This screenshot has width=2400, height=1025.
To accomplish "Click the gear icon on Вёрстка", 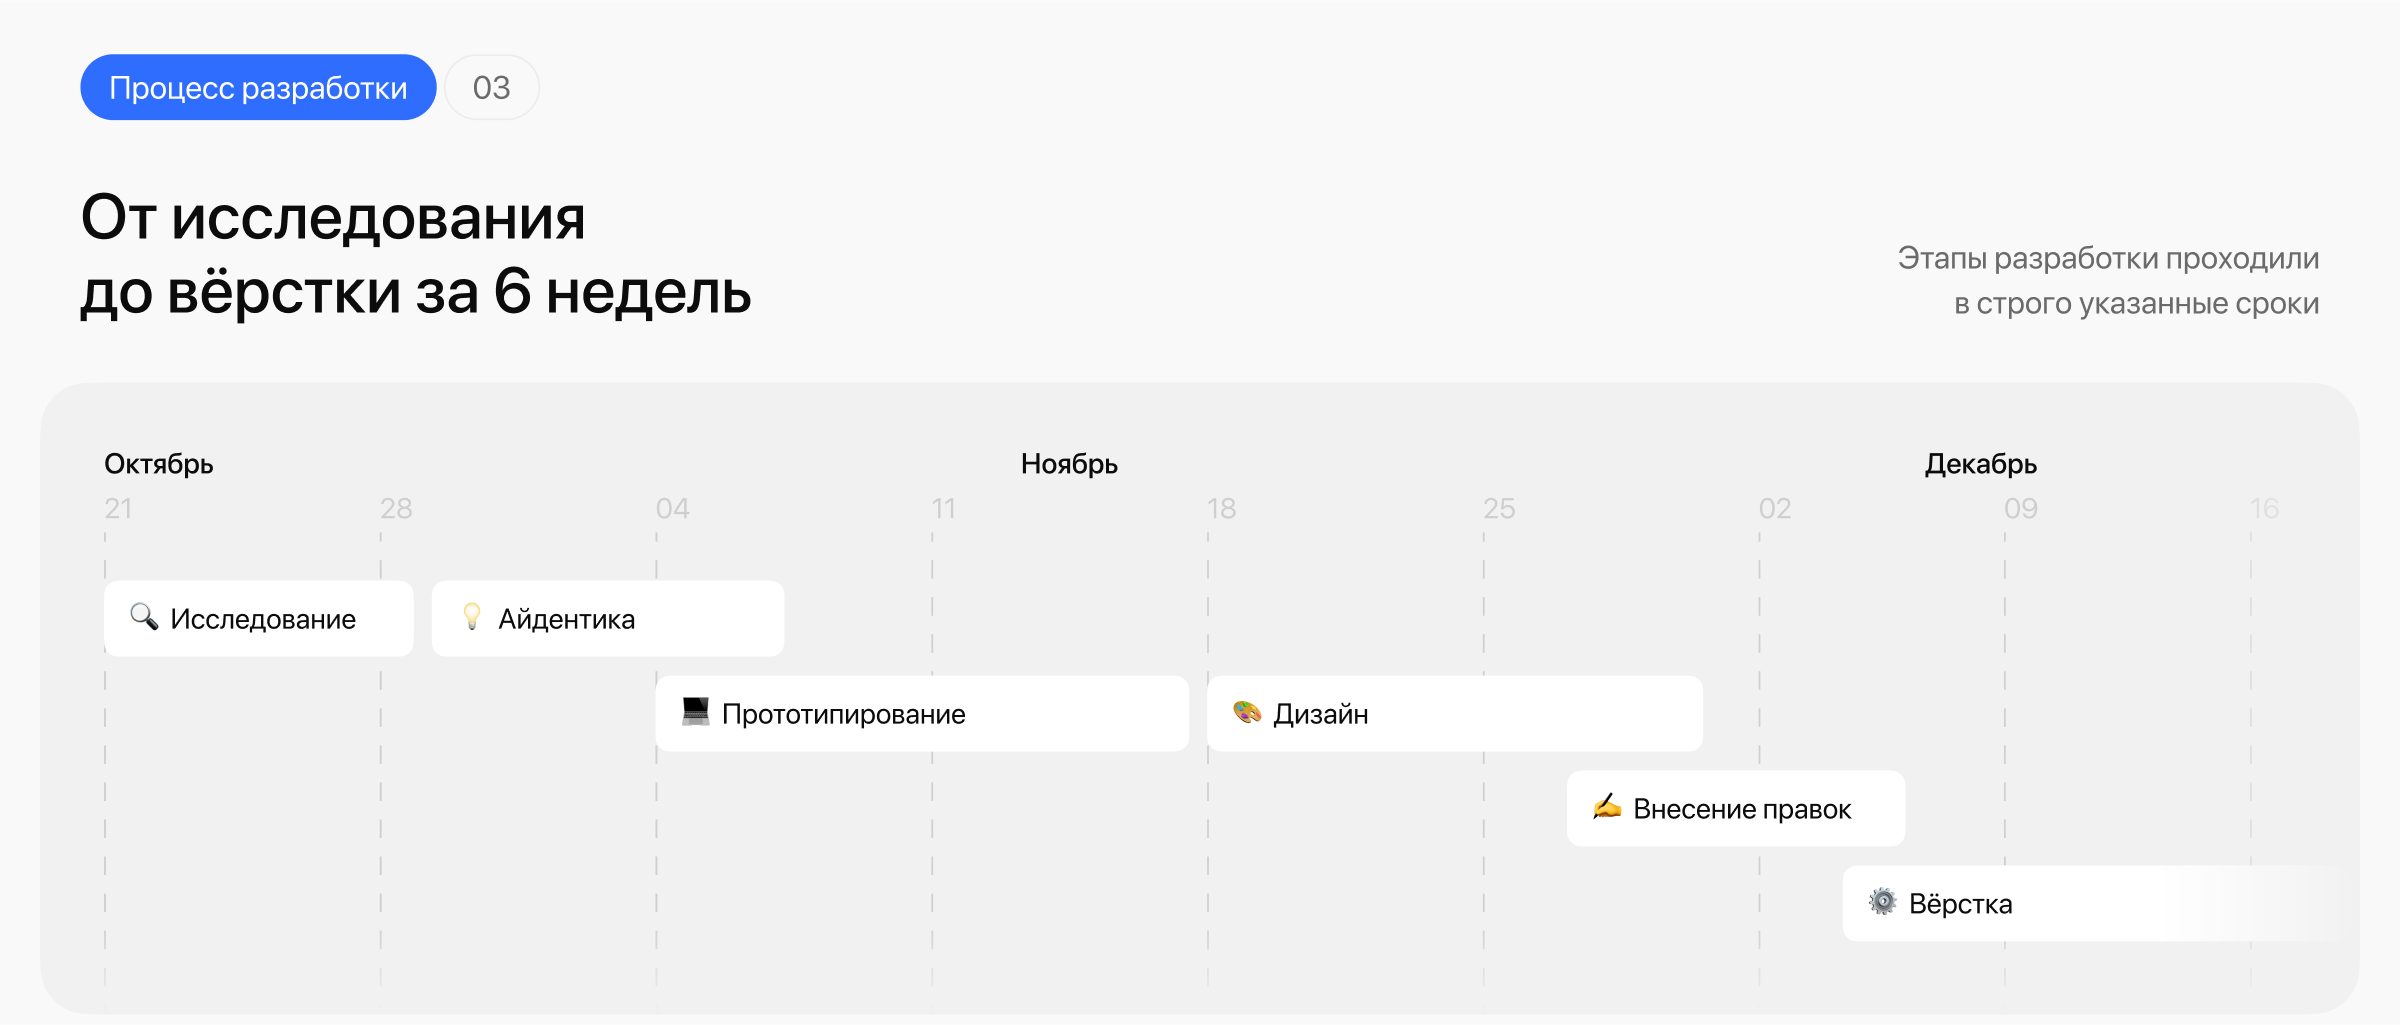I will point(1882,902).
